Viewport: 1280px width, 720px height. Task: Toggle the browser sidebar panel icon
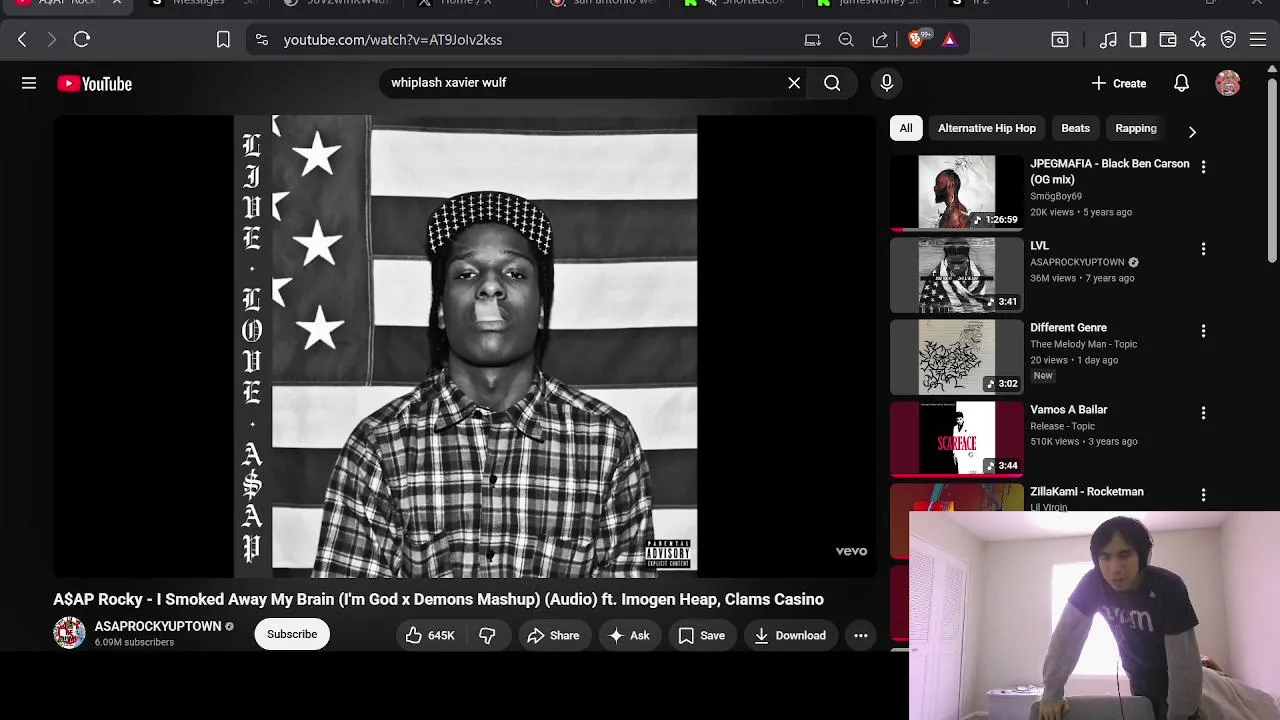pyautogui.click(x=1138, y=40)
